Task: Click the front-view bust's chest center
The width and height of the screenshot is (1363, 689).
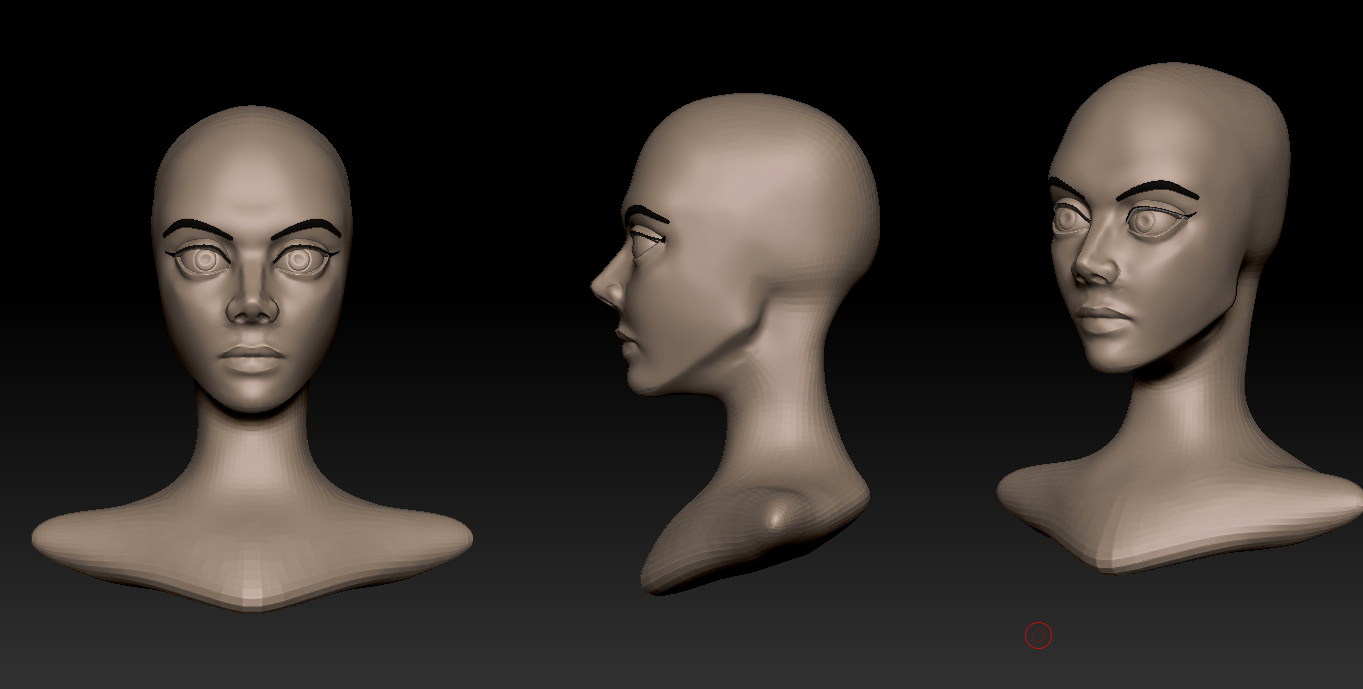Action: coord(253,560)
